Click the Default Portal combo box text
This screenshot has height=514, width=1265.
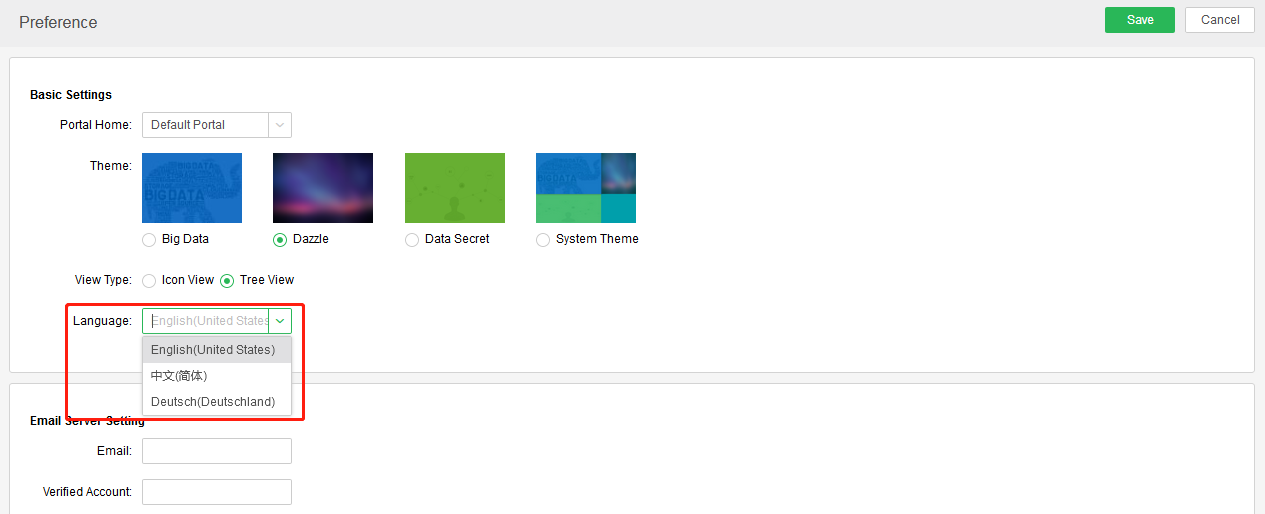click(205, 125)
